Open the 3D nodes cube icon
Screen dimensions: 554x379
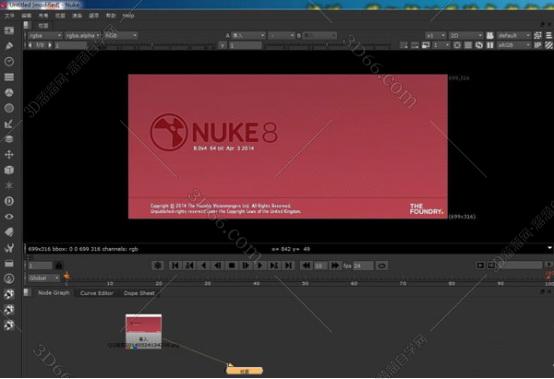pyautogui.click(x=9, y=170)
